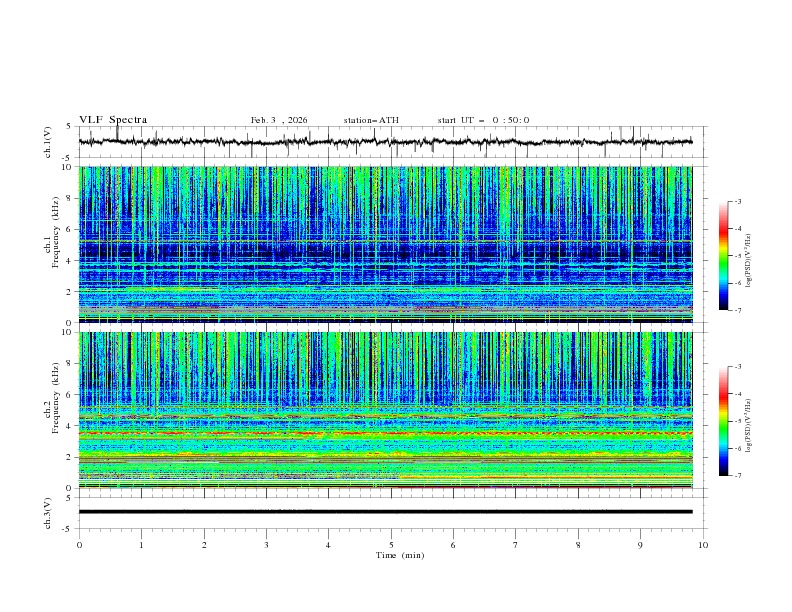Click the '5' tick on time axis
Viewport: 792px width, 612px height.
391,545
